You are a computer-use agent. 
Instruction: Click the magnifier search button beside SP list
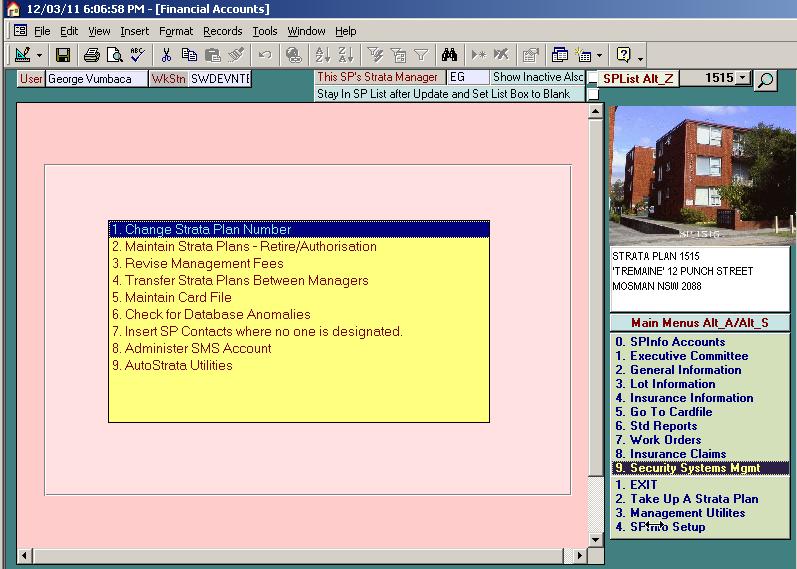pos(766,79)
